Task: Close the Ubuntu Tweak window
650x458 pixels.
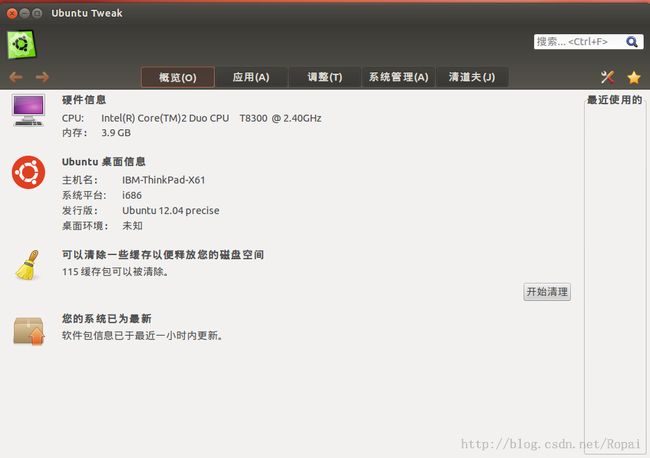Action: [x=12, y=13]
